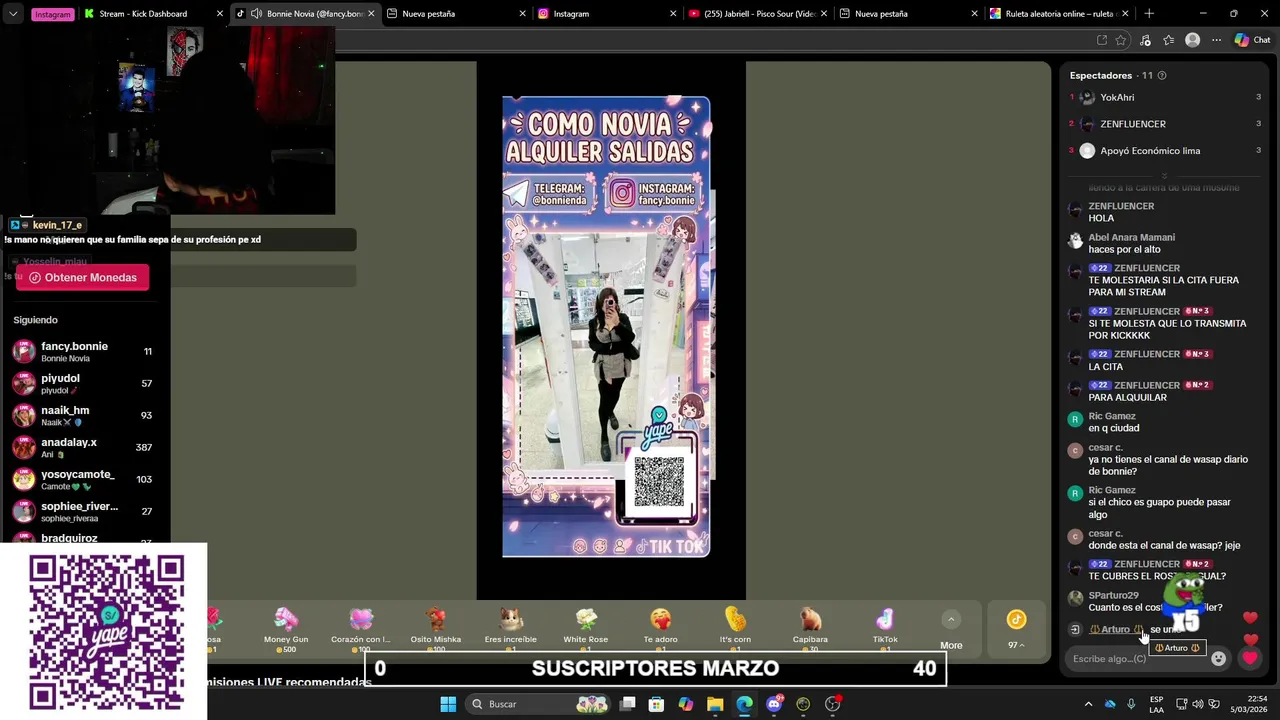Image resolution: width=1280 pixels, height=720 pixels.
Task: Open emoji picker in chat input
Action: point(1218,658)
